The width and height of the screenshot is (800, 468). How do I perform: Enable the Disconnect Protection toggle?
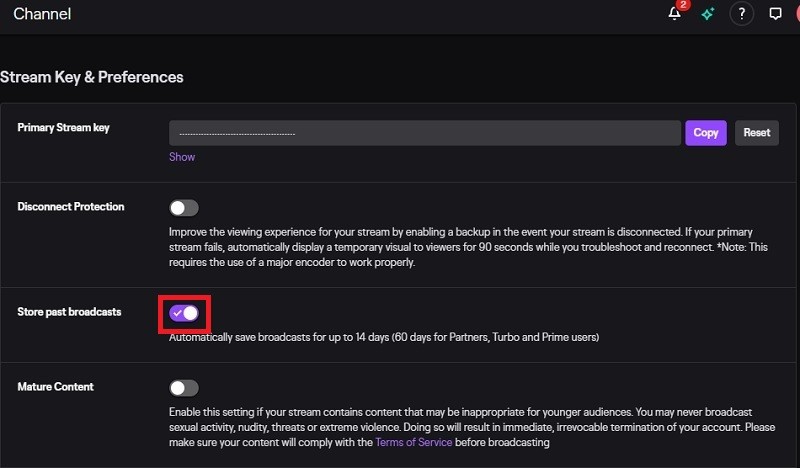(x=184, y=208)
